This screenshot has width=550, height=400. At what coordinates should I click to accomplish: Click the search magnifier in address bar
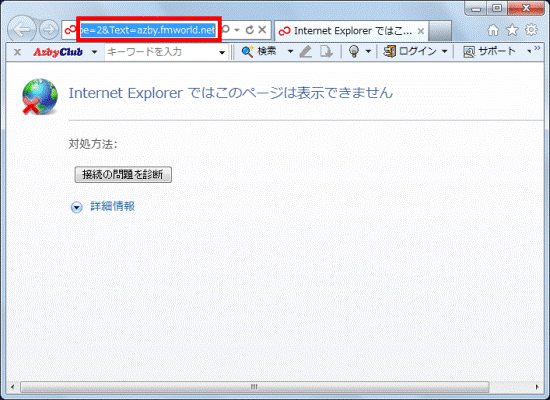[x=226, y=29]
